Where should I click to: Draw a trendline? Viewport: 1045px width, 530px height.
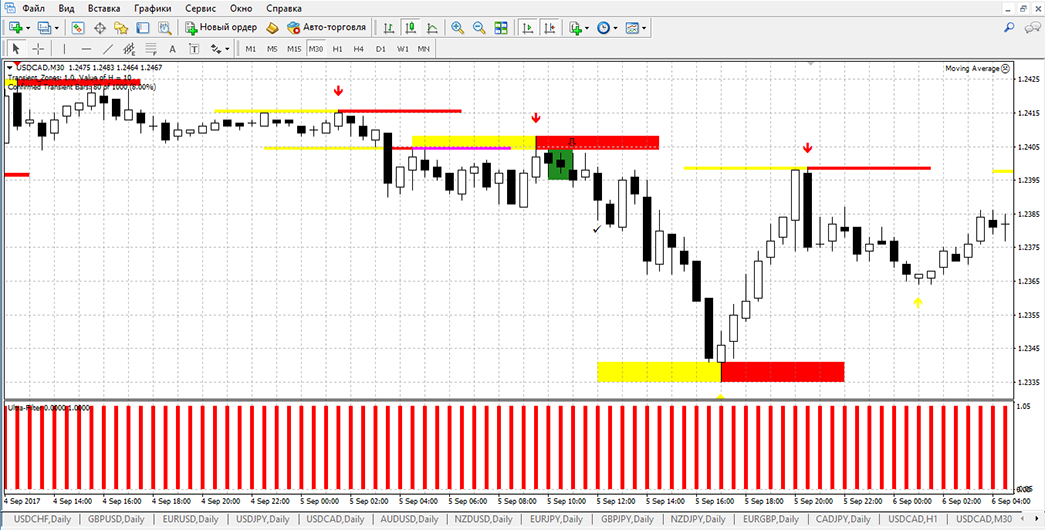[x=108, y=49]
